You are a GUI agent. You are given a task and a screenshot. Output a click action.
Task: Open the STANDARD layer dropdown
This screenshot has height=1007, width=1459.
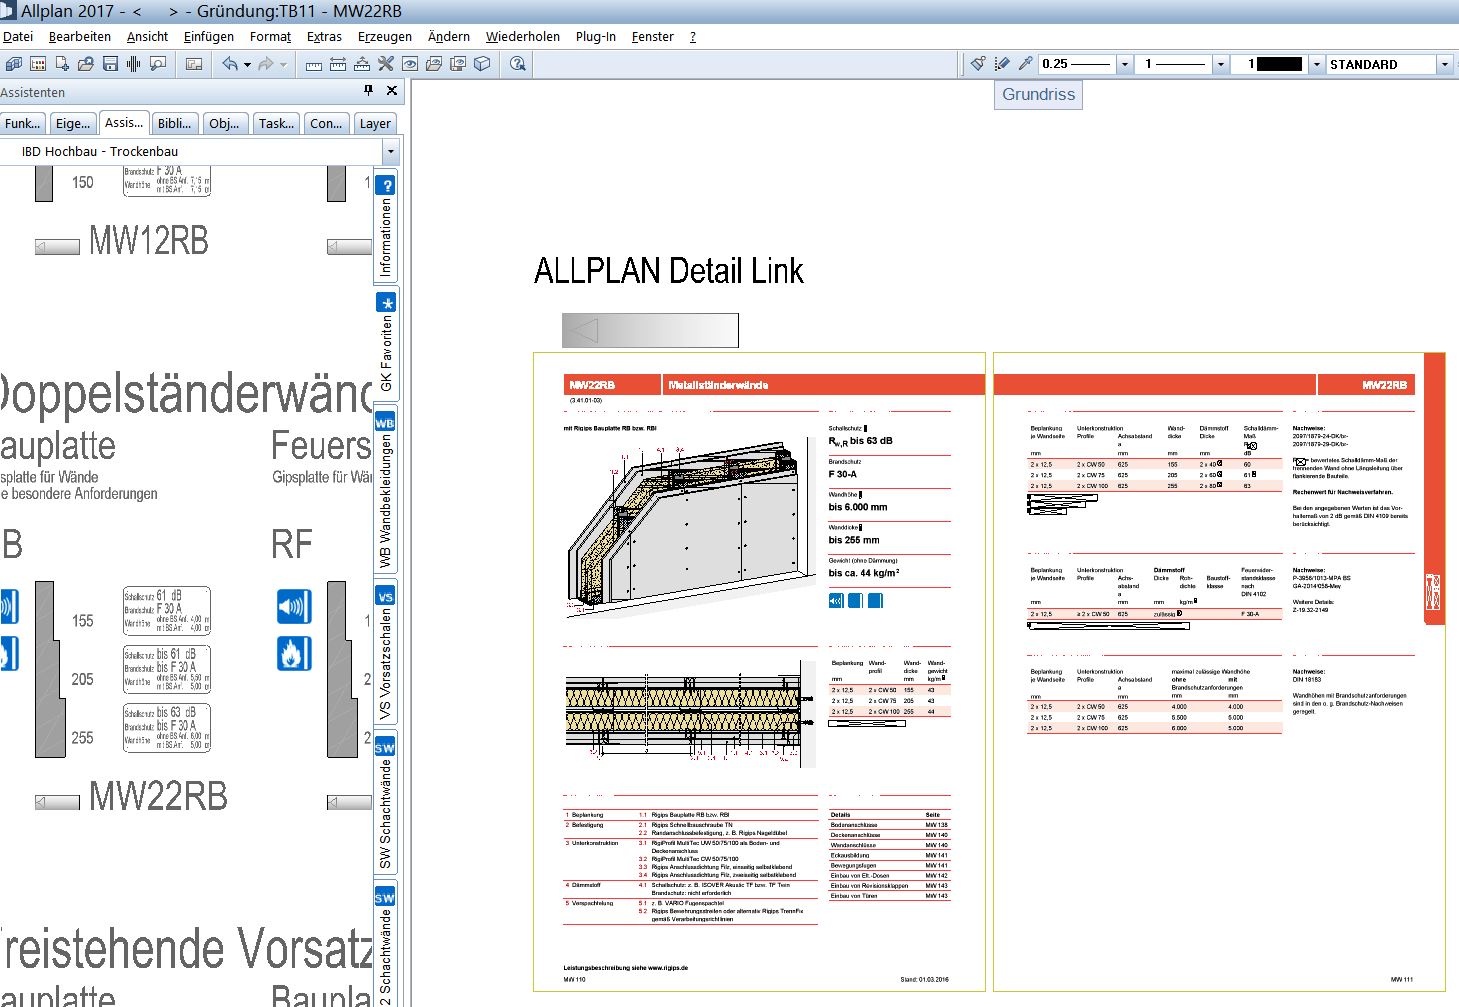tap(1444, 64)
